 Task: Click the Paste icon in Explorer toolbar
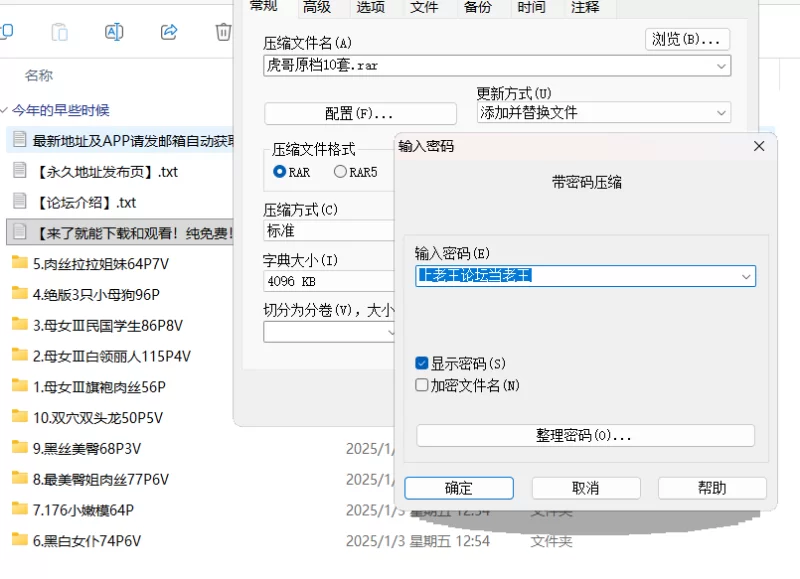click(x=60, y=32)
